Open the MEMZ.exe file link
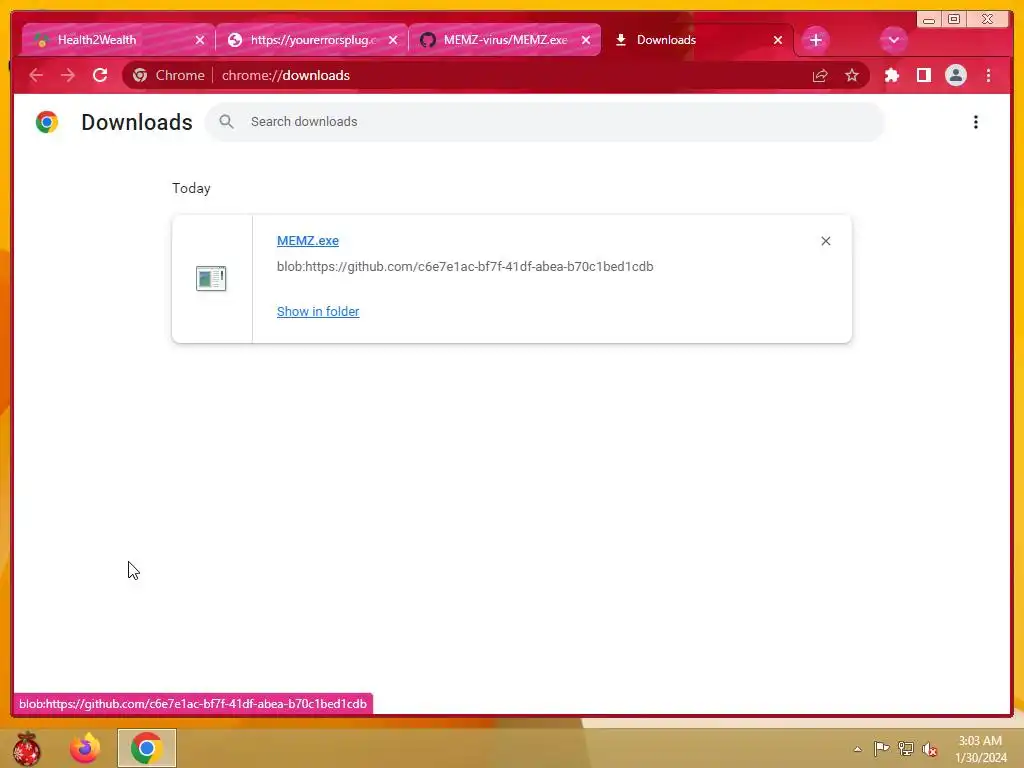 point(308,240)
